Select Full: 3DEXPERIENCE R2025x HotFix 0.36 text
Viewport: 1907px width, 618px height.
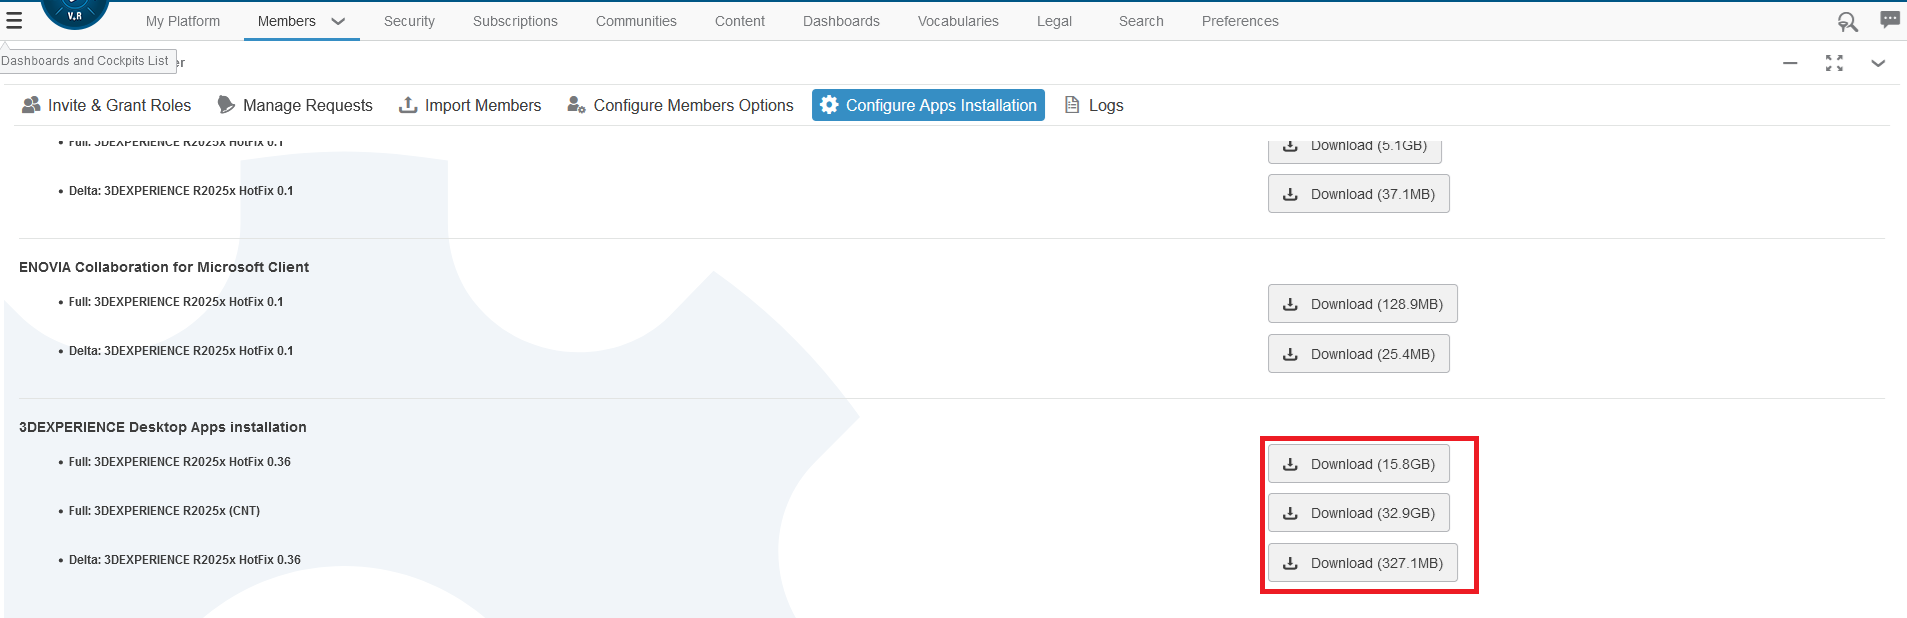coord(180,462)
